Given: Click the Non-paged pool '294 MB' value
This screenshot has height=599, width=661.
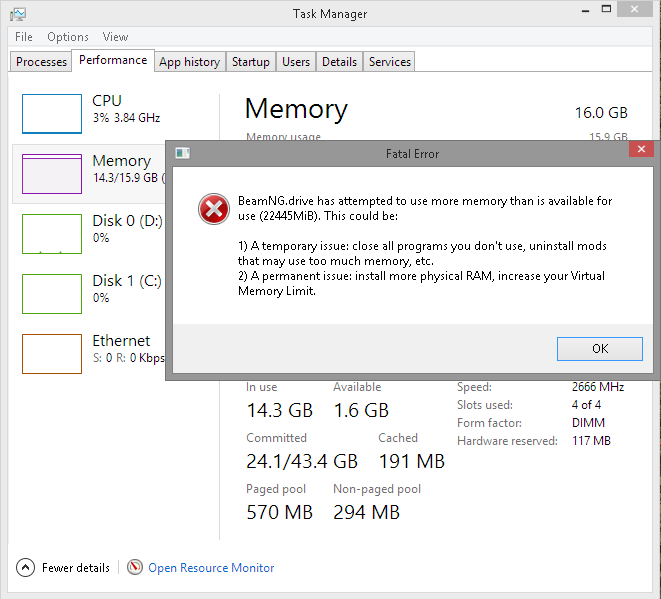Looking at the screenshot, I should pos(366,512).
